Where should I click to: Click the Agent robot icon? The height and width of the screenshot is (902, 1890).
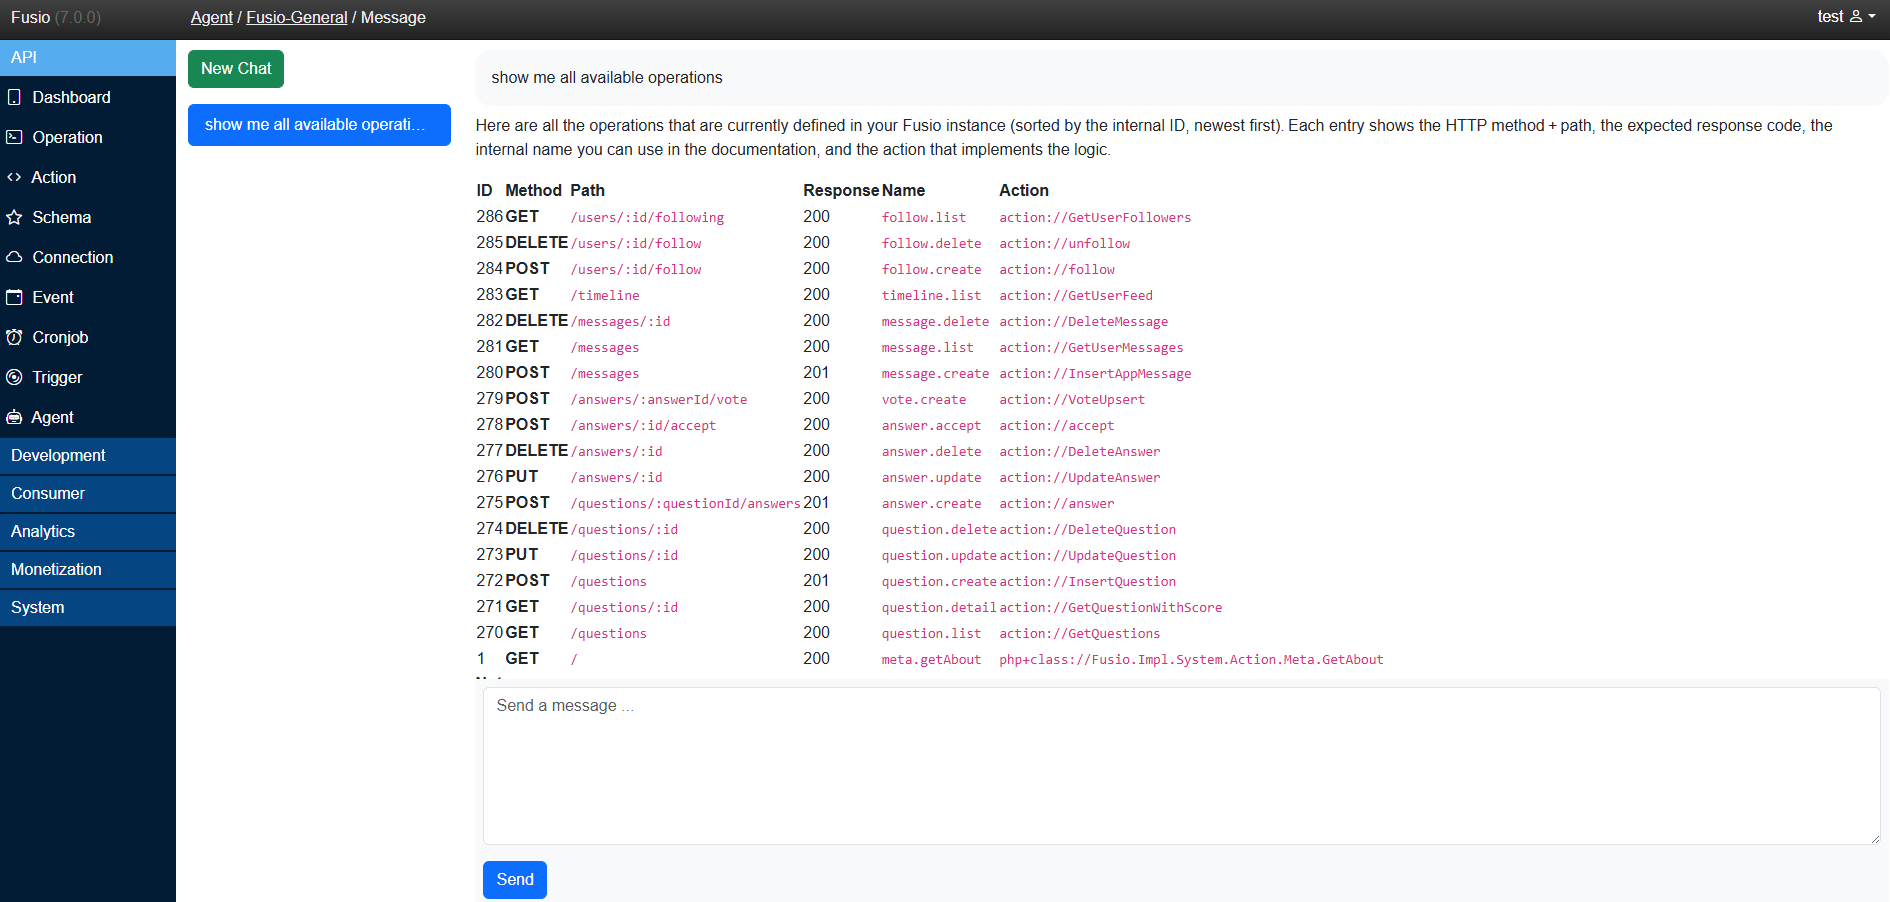pos(14,417)
